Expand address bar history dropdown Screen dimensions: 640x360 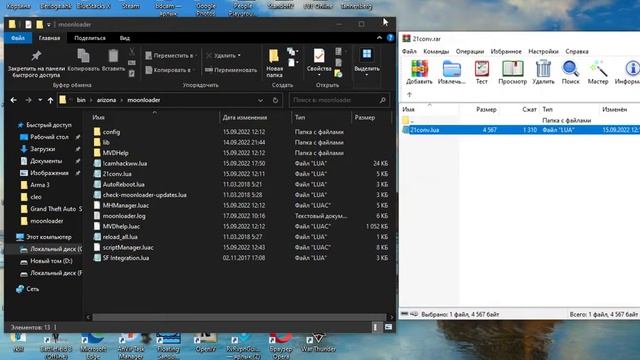pyautogui.click(x=260, y=100)
